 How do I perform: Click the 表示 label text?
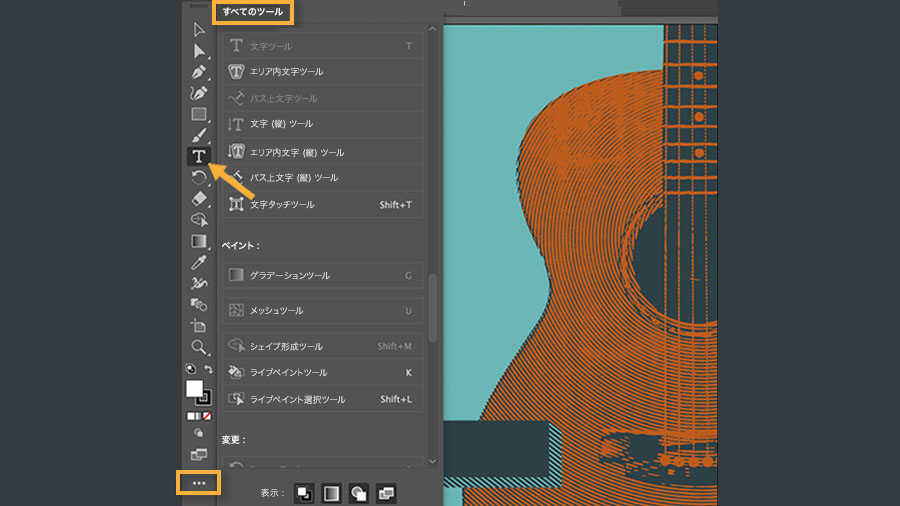pyautogui.click(x=272, y=493)
